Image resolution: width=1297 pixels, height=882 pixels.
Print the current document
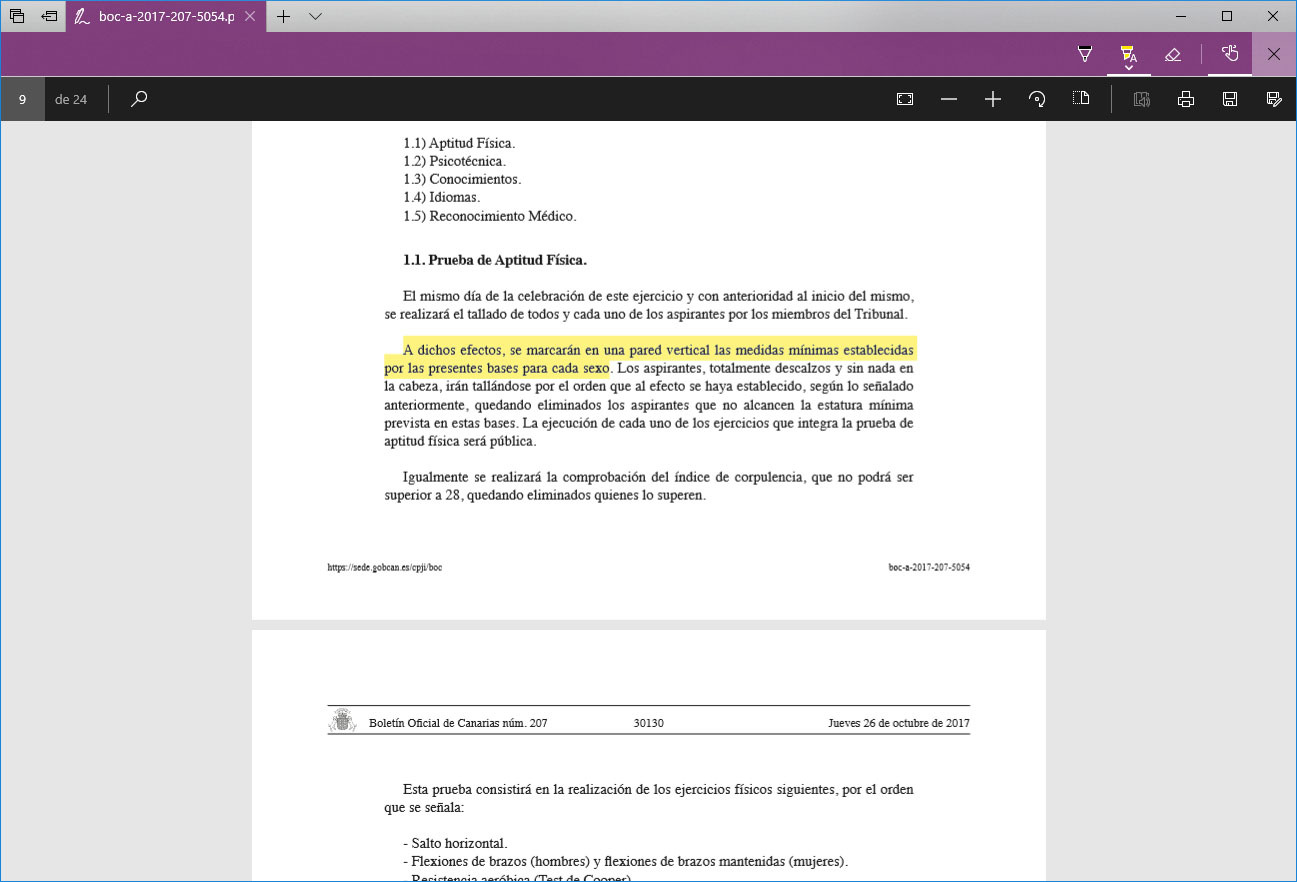click(1185, 99)
